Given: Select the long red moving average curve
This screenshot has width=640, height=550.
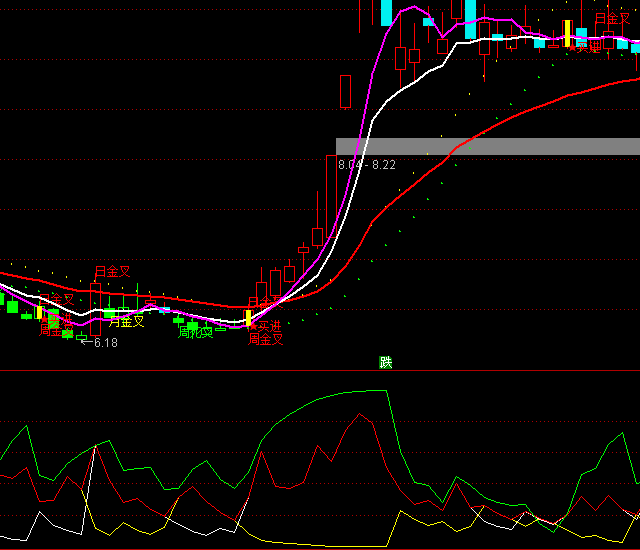Looking at the screenshot, I should point(500,115).
